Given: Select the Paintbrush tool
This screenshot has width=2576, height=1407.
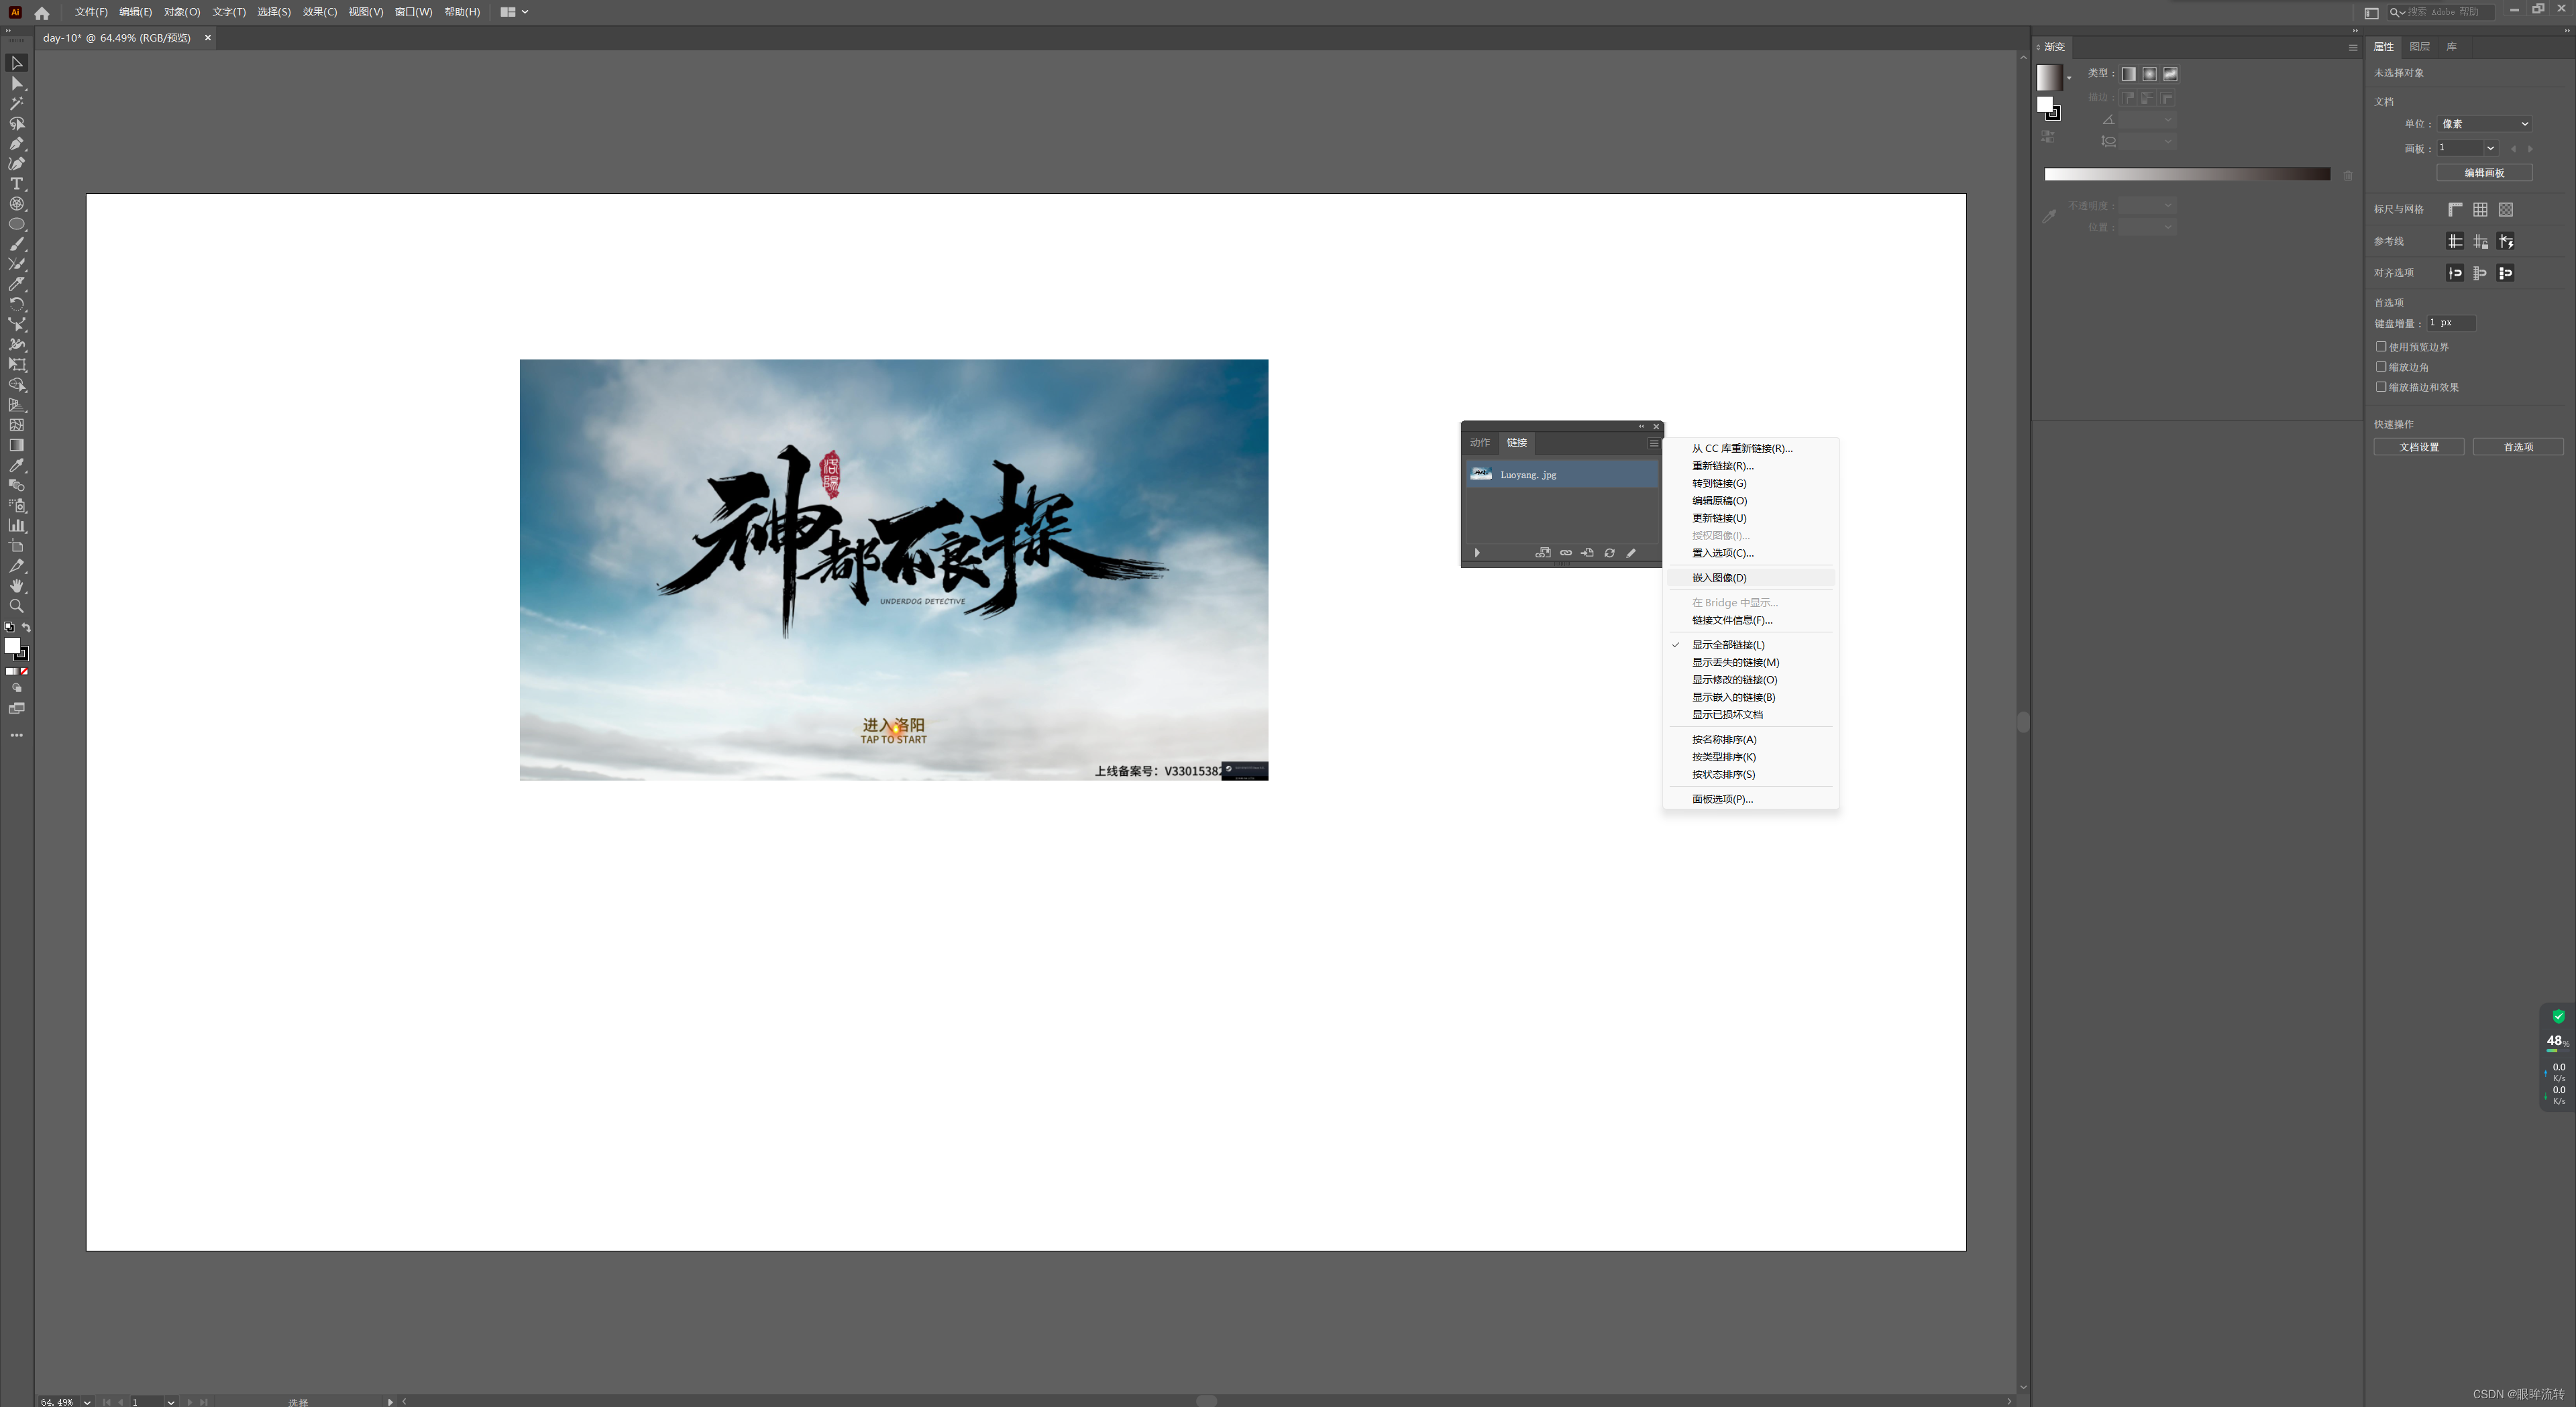Looking at the screenshot, I should pyautogui.click(x=17, y=244).
